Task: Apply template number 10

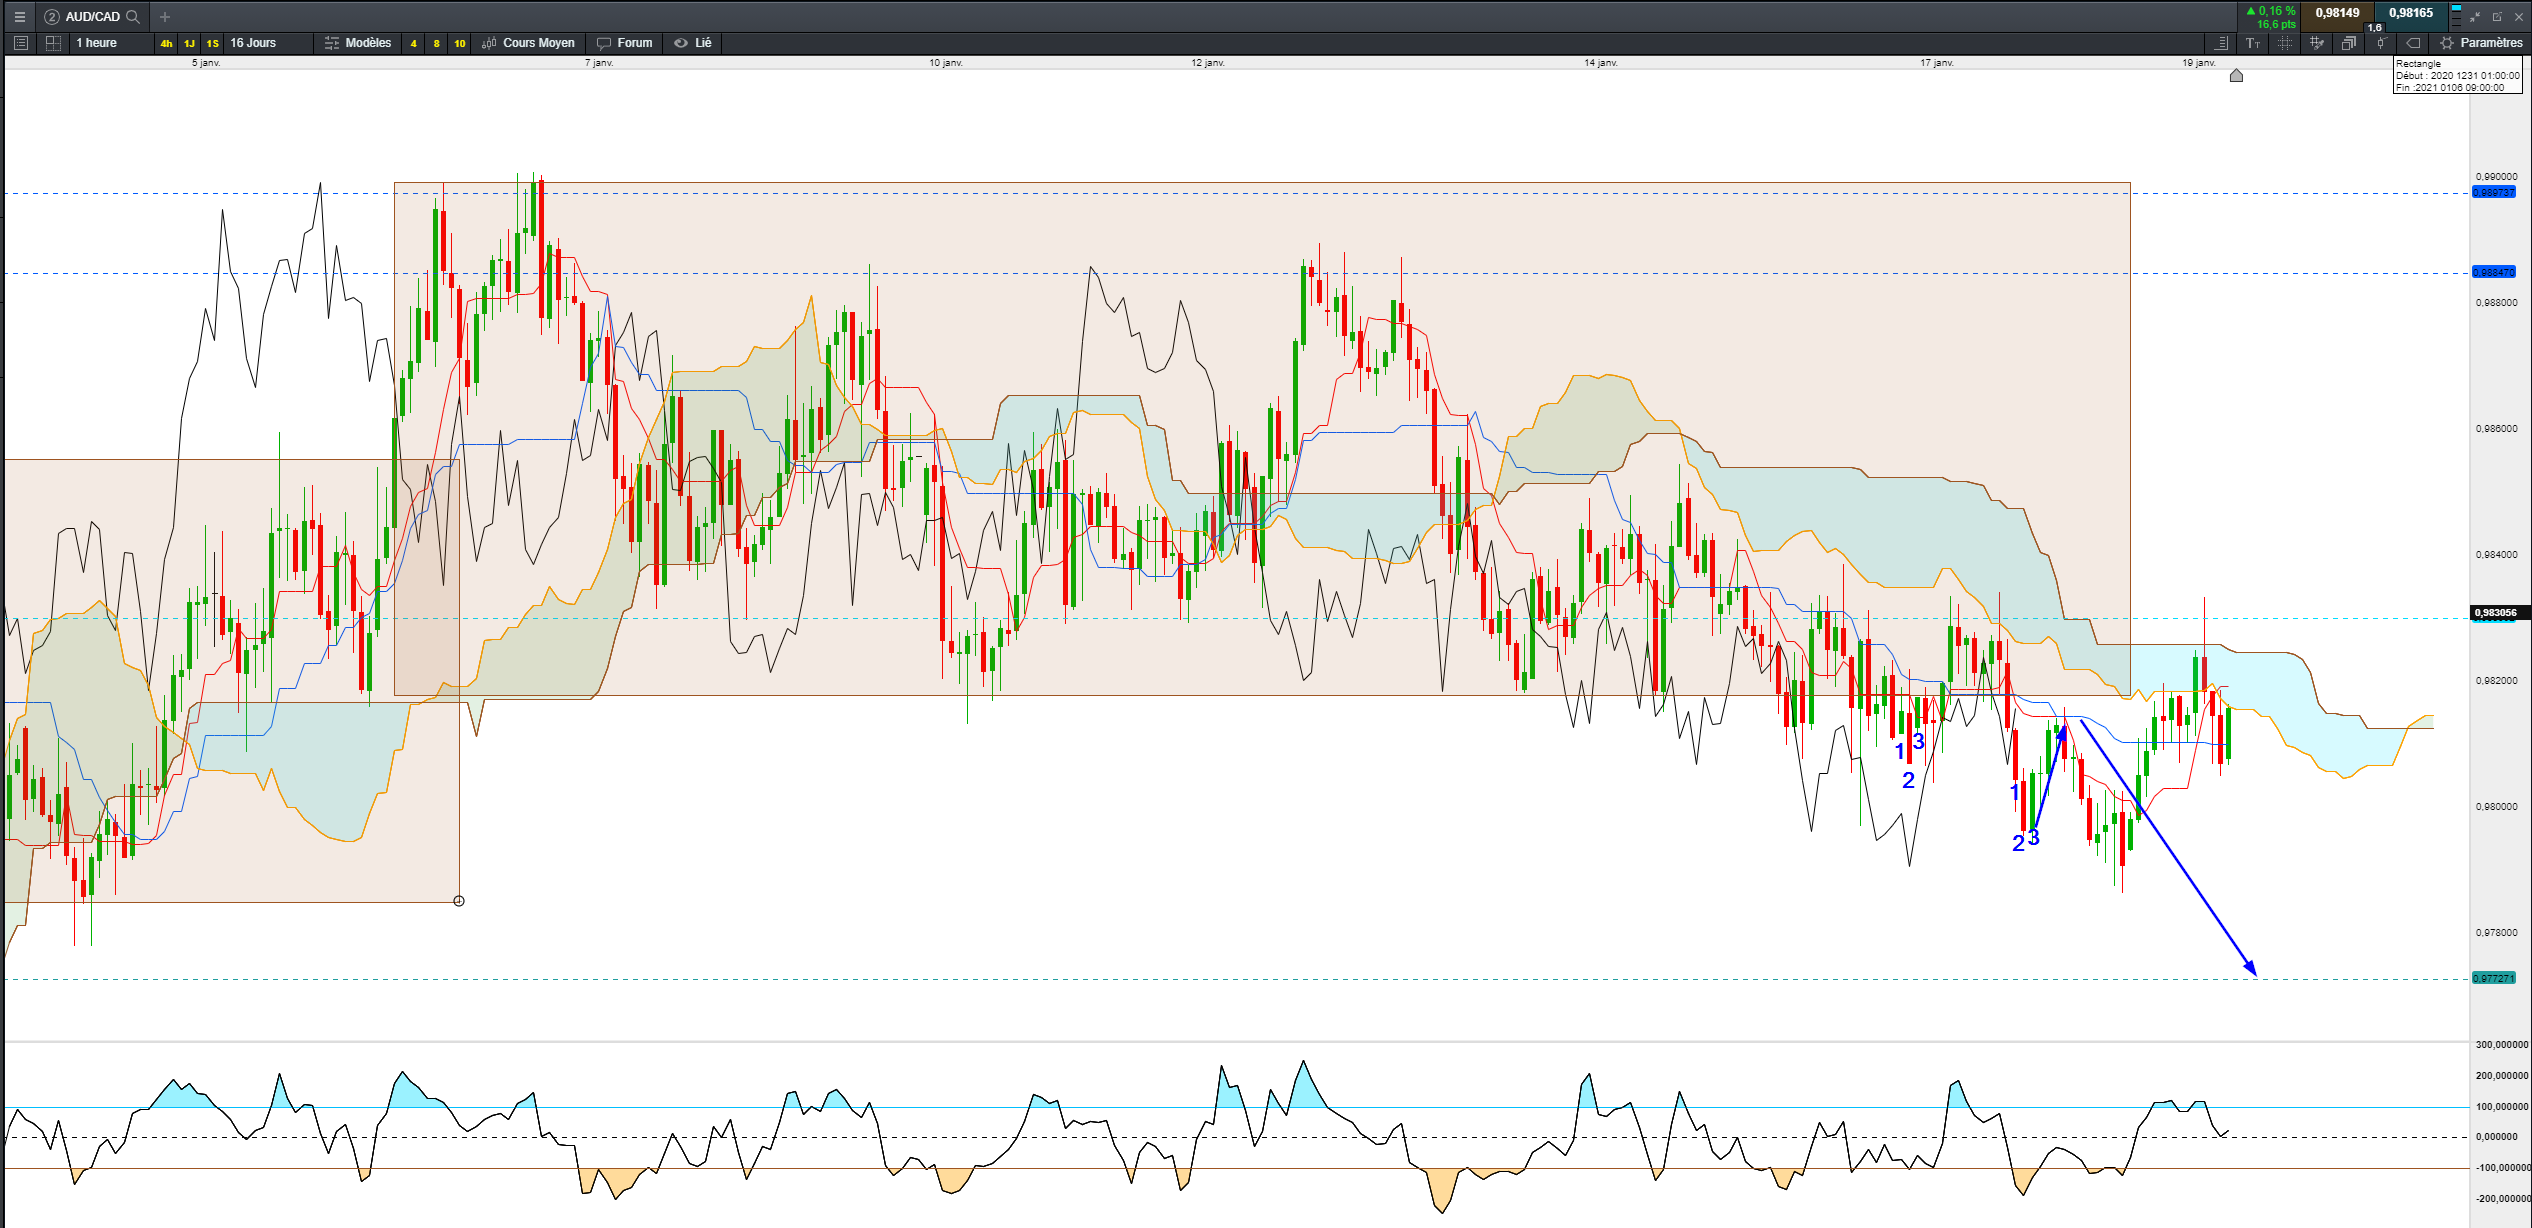Action: 460,43
